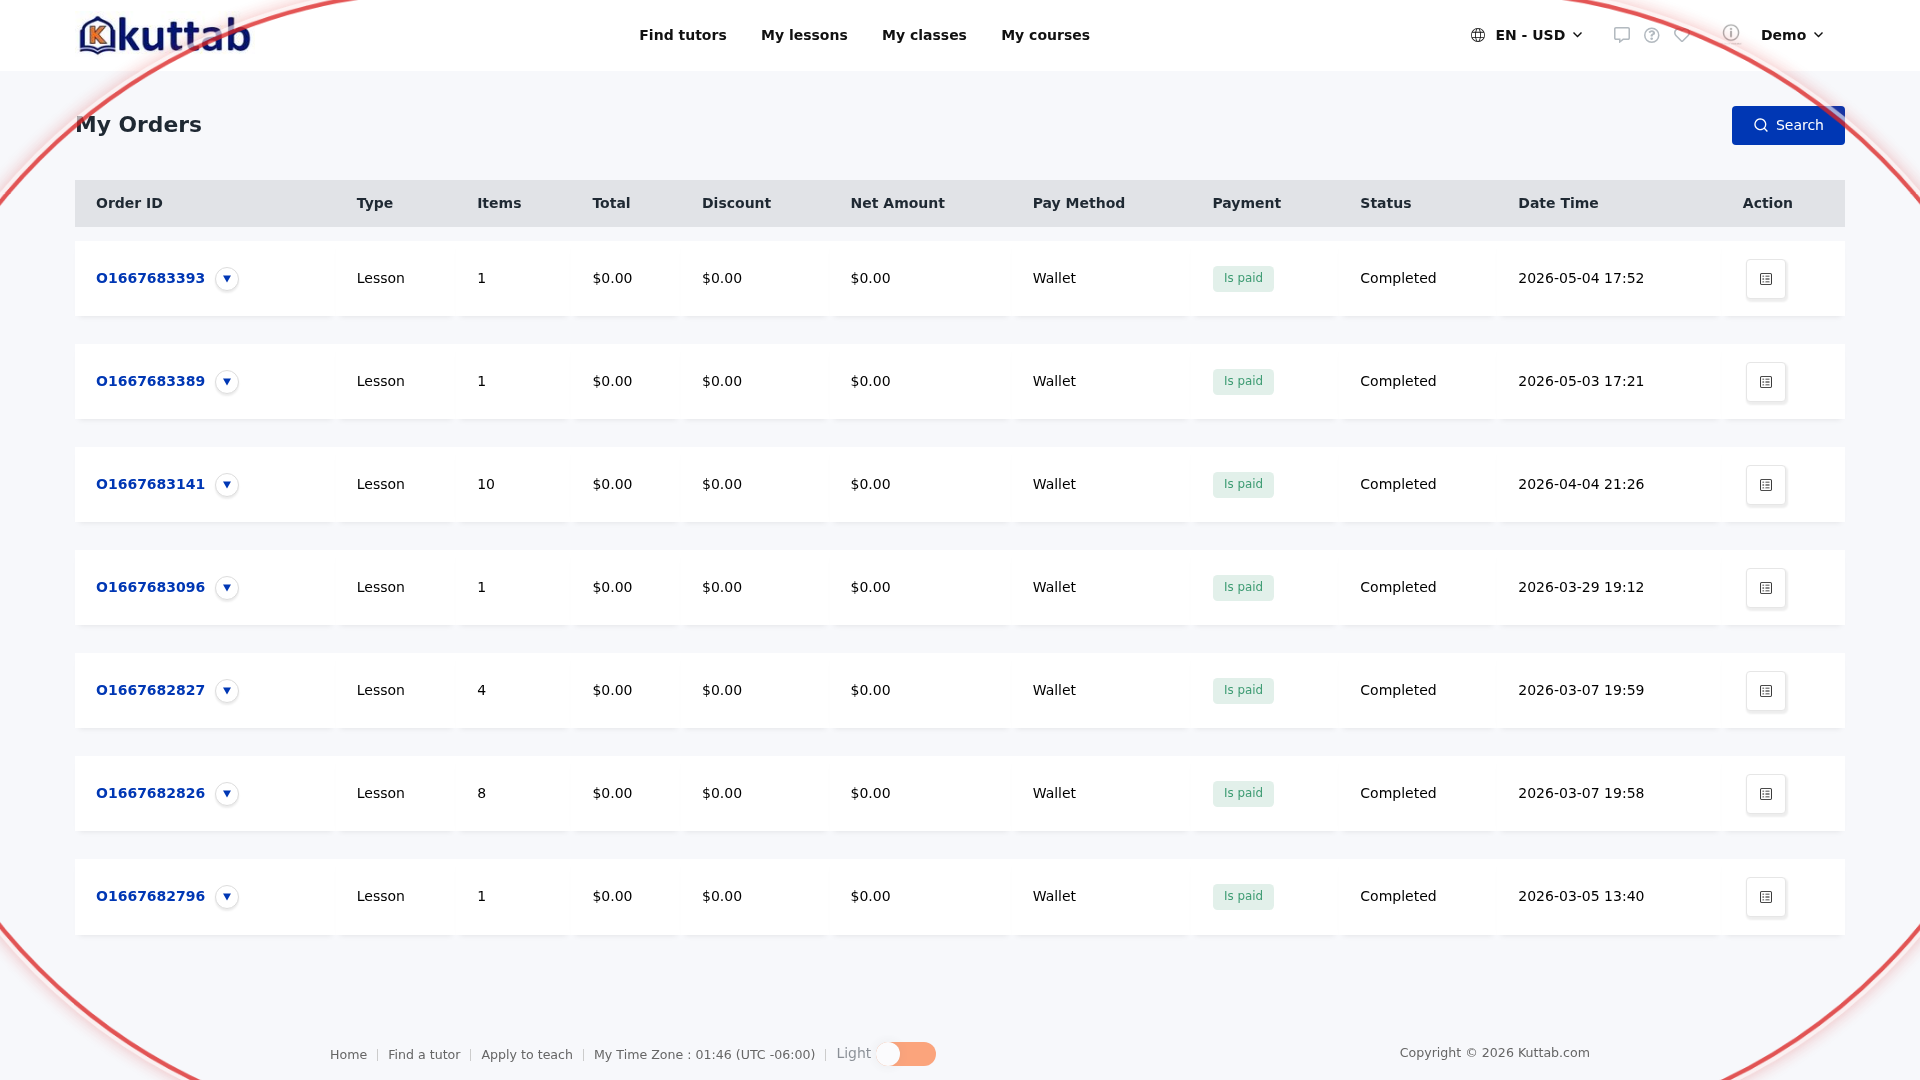Viewport: 1920px width, 1080px height.
Task: Expand order O1667682827 arrow
Action: [227, 691]
